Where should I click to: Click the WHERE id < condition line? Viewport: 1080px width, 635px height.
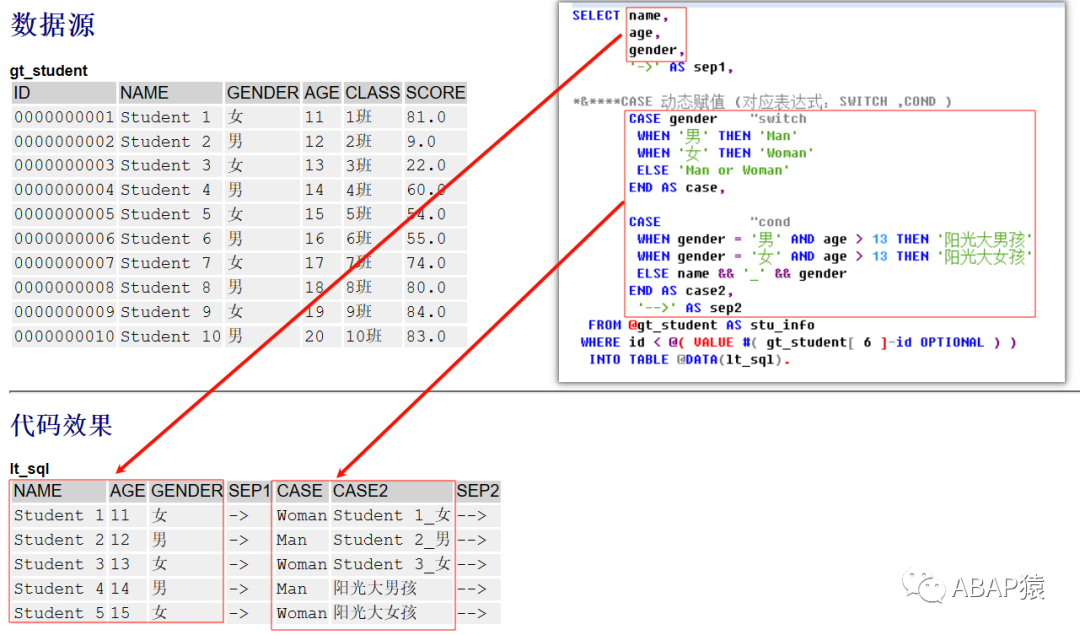click(798, 342)
